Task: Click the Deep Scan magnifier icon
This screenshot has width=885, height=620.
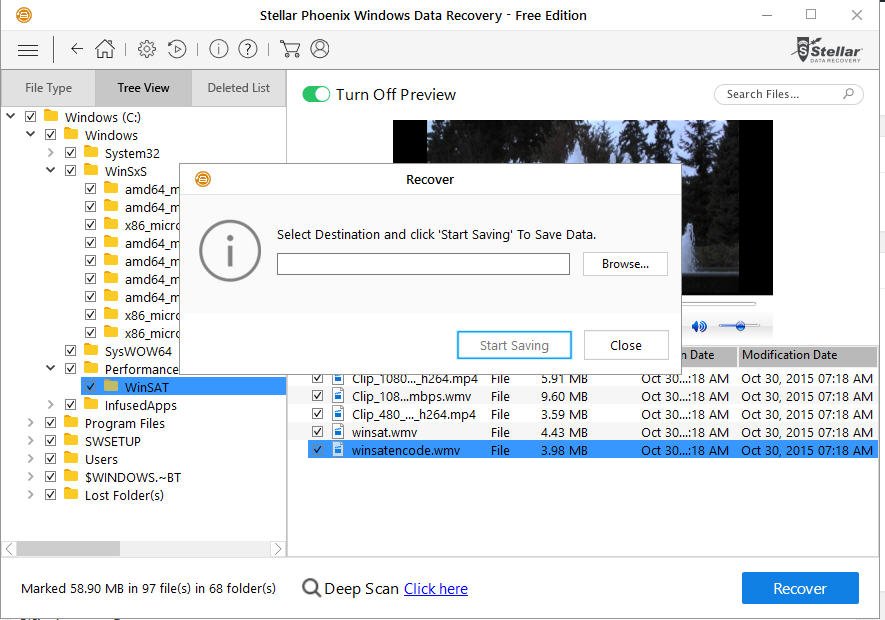Action: click(311, 588)
